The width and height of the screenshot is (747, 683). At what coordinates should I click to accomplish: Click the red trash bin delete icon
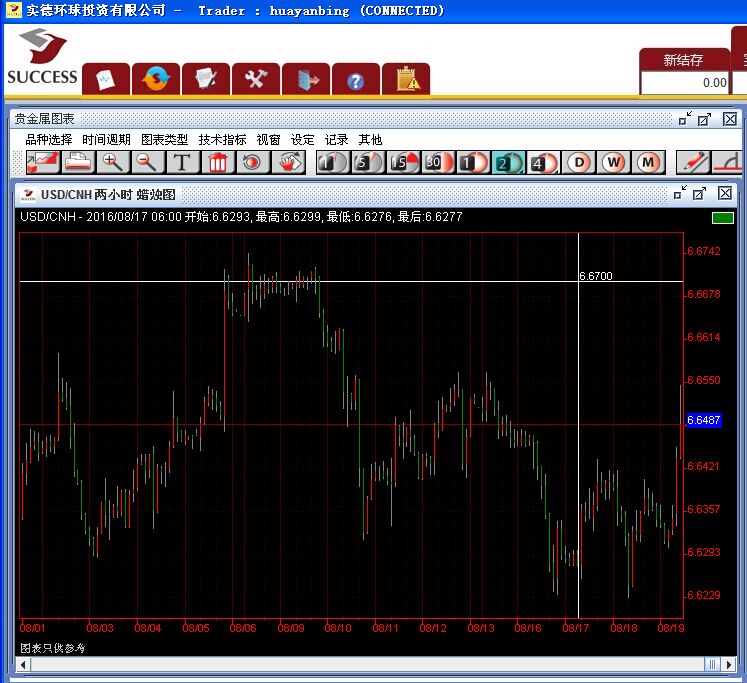coord(218,163)
